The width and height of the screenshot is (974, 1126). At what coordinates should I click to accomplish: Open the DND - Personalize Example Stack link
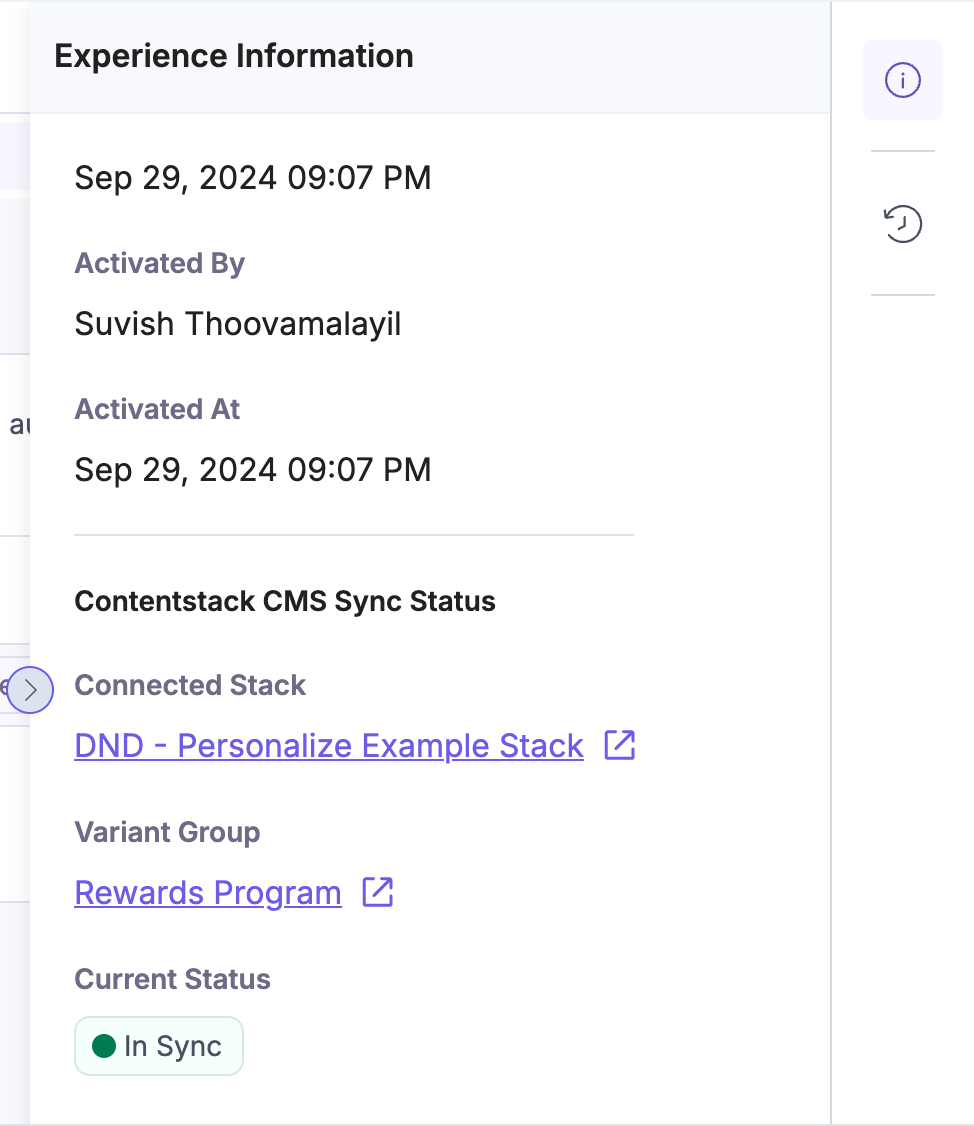[329, 746]
